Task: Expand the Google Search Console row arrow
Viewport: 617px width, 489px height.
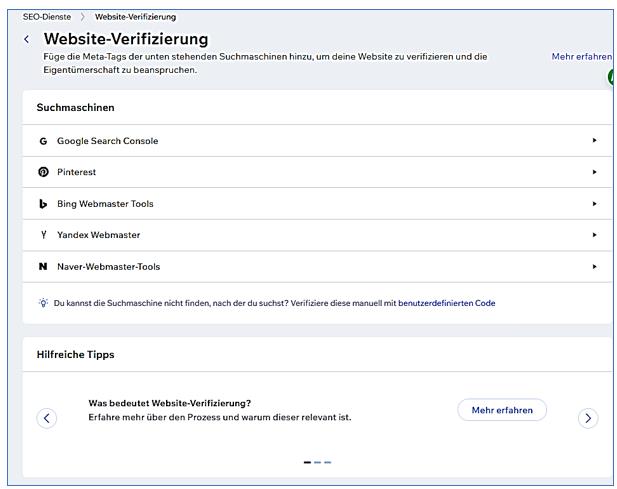Action: 594,140
